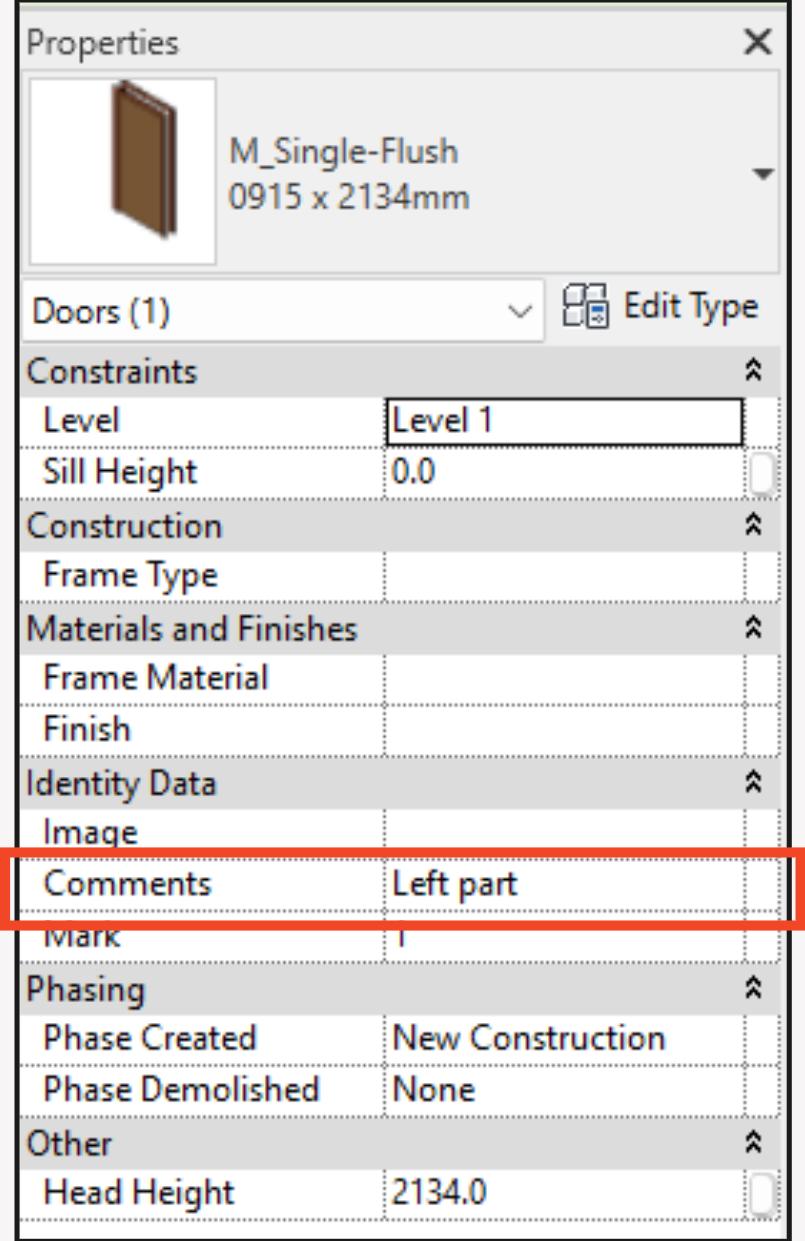This screenshot has height=1241, width=805.
Task: Click the Phase Demolished value None
Action: [x=564, y=1089]
